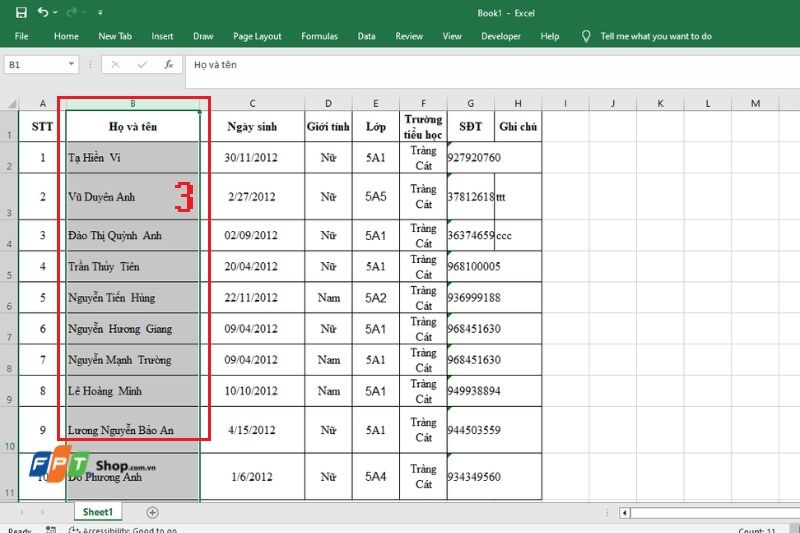Select column E header
Screen dimensions: 800x533
click(x=376, y=104)
